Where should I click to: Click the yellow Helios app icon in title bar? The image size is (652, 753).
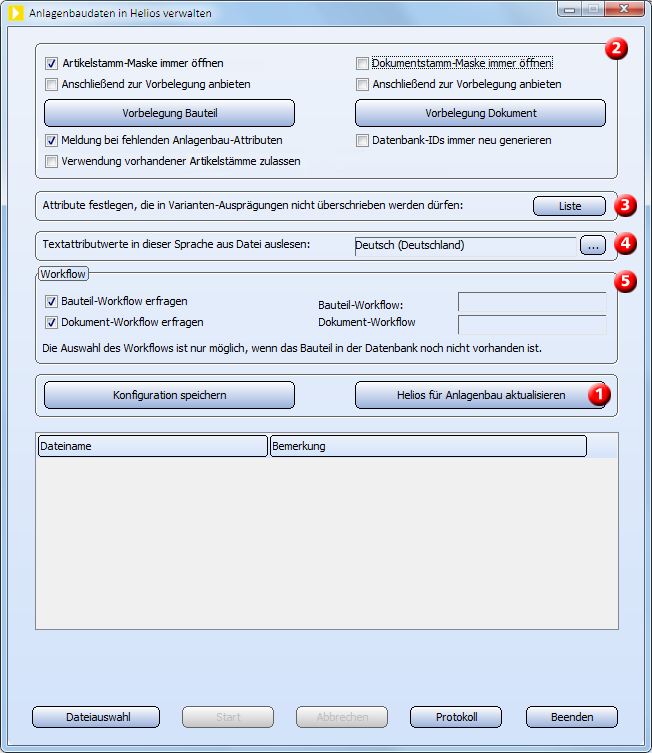16,13
